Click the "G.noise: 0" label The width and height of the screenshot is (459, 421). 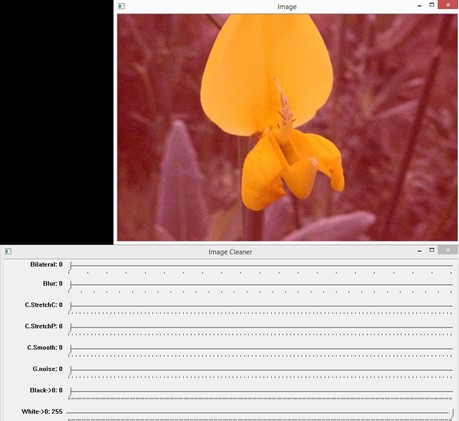coord(47,369)
